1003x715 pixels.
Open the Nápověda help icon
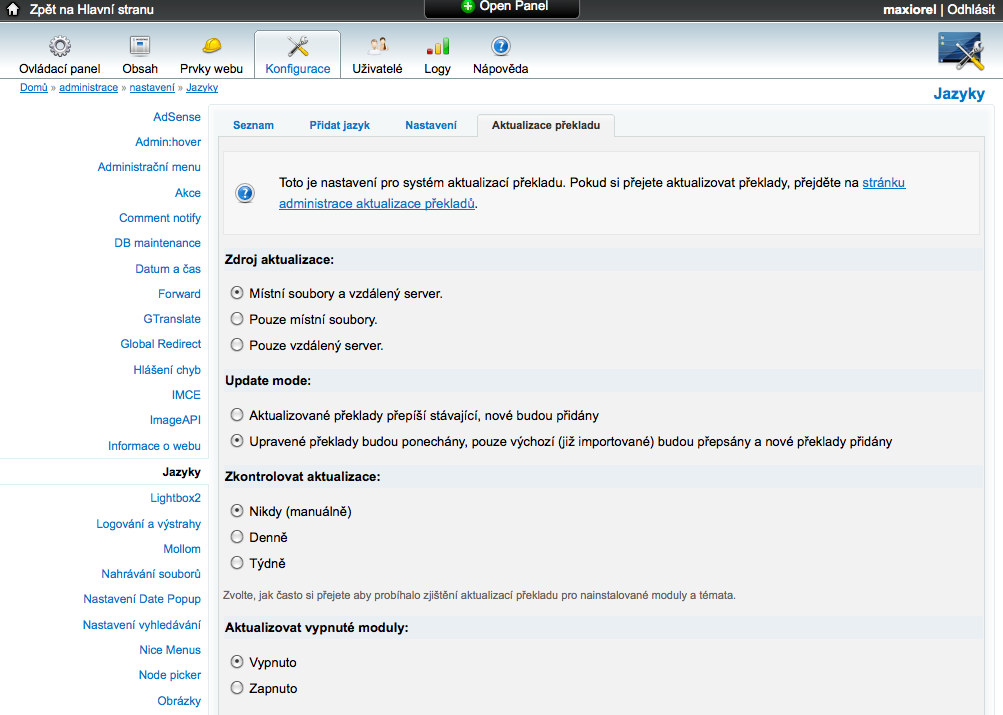click(500, 46)
